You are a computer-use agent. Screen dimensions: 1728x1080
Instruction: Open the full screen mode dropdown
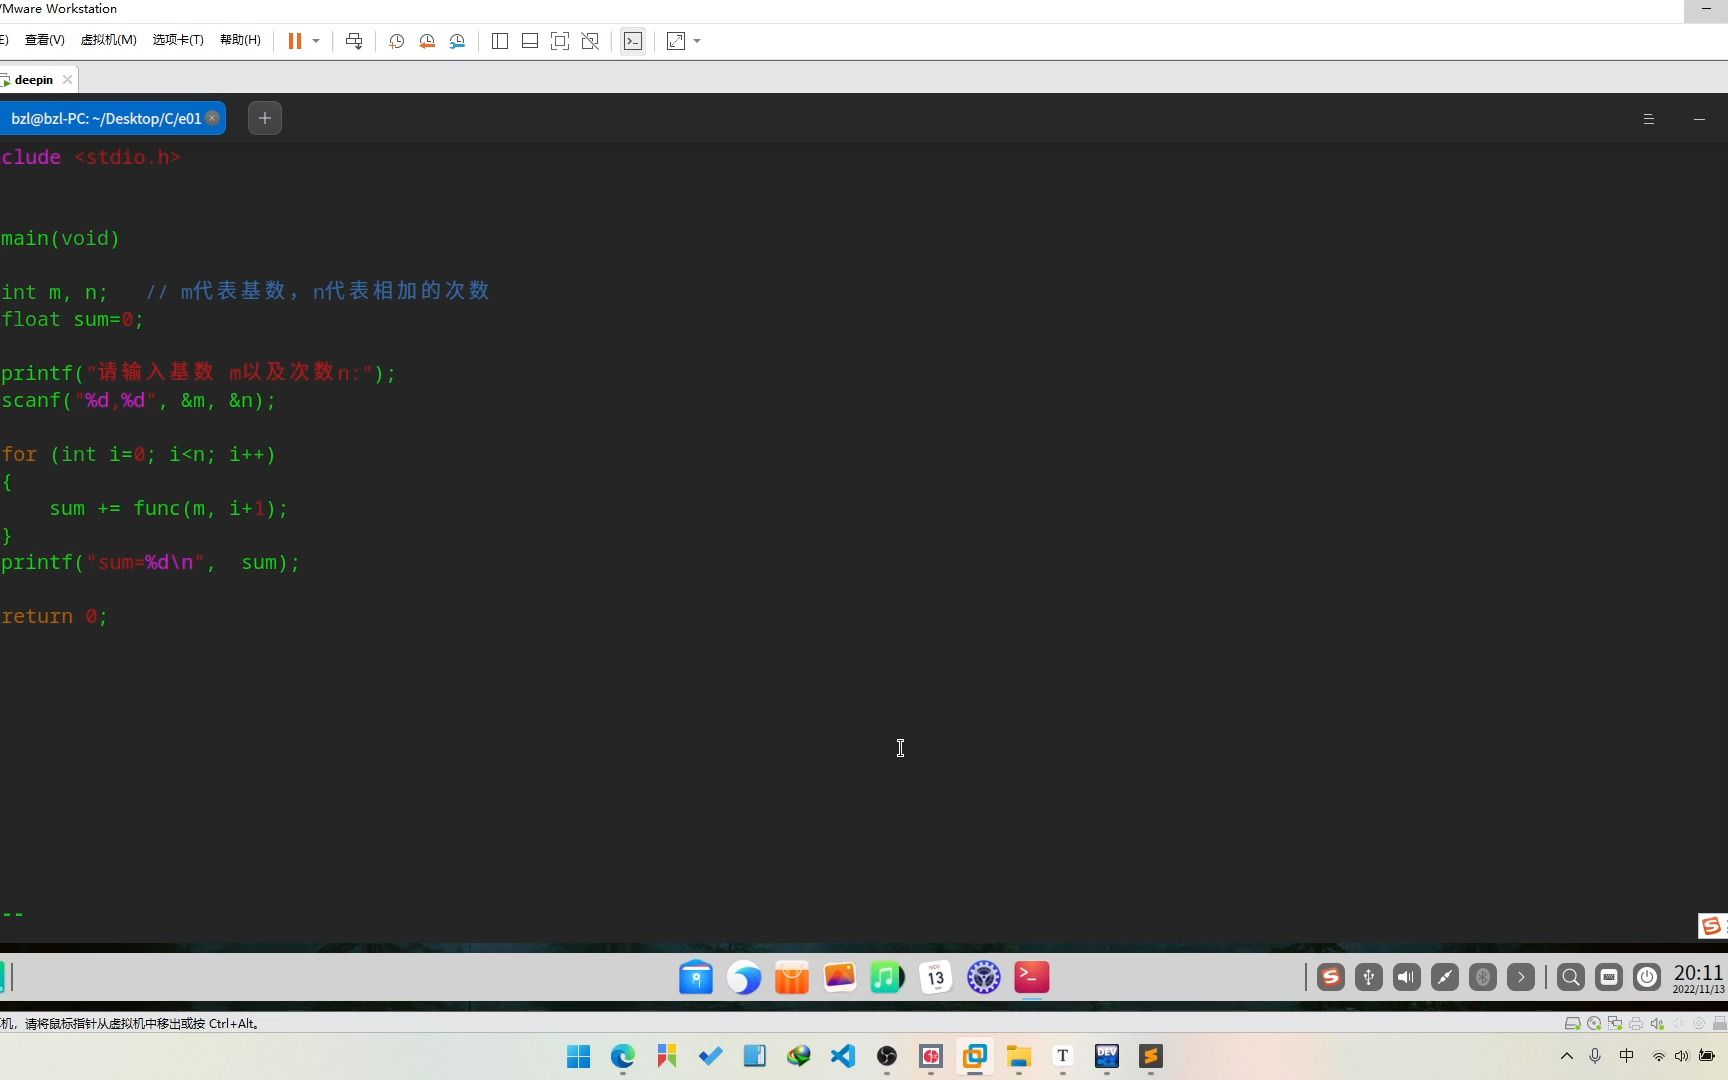tap(698, 41)
